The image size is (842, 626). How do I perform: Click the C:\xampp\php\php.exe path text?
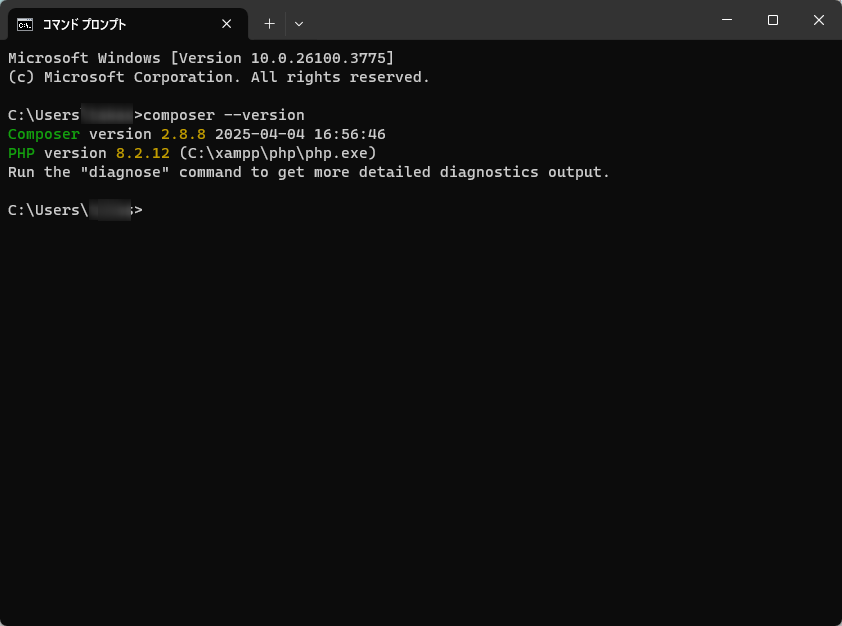[x=277, y=153]
